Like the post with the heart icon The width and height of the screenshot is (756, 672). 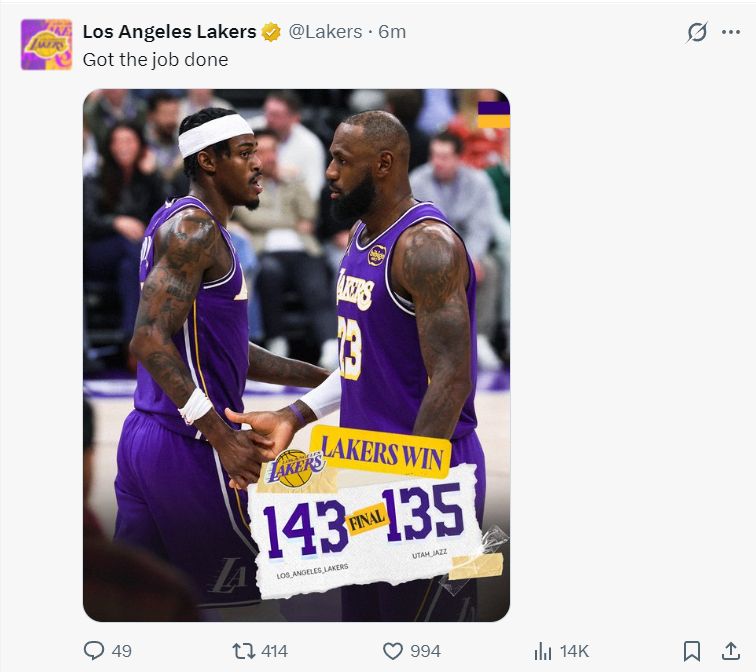[393, 651]
